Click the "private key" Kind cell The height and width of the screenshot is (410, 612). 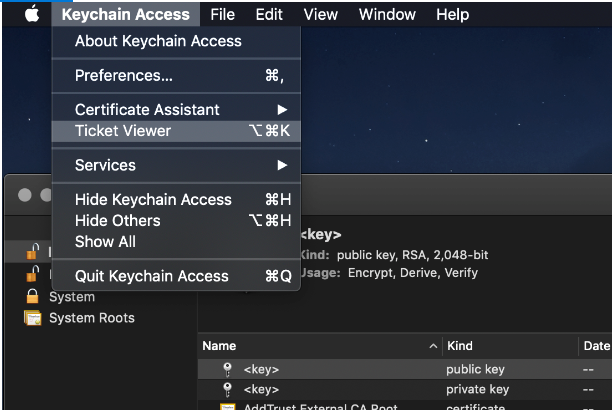(x=477, y=390)
